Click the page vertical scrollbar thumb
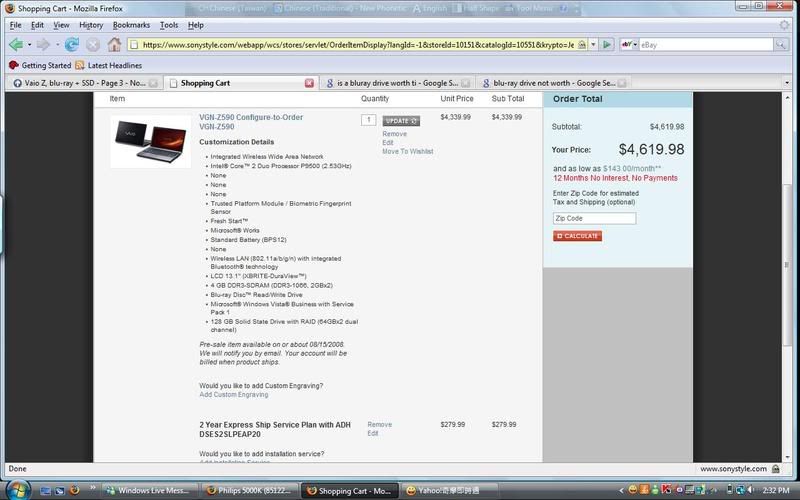 (787, 265)
